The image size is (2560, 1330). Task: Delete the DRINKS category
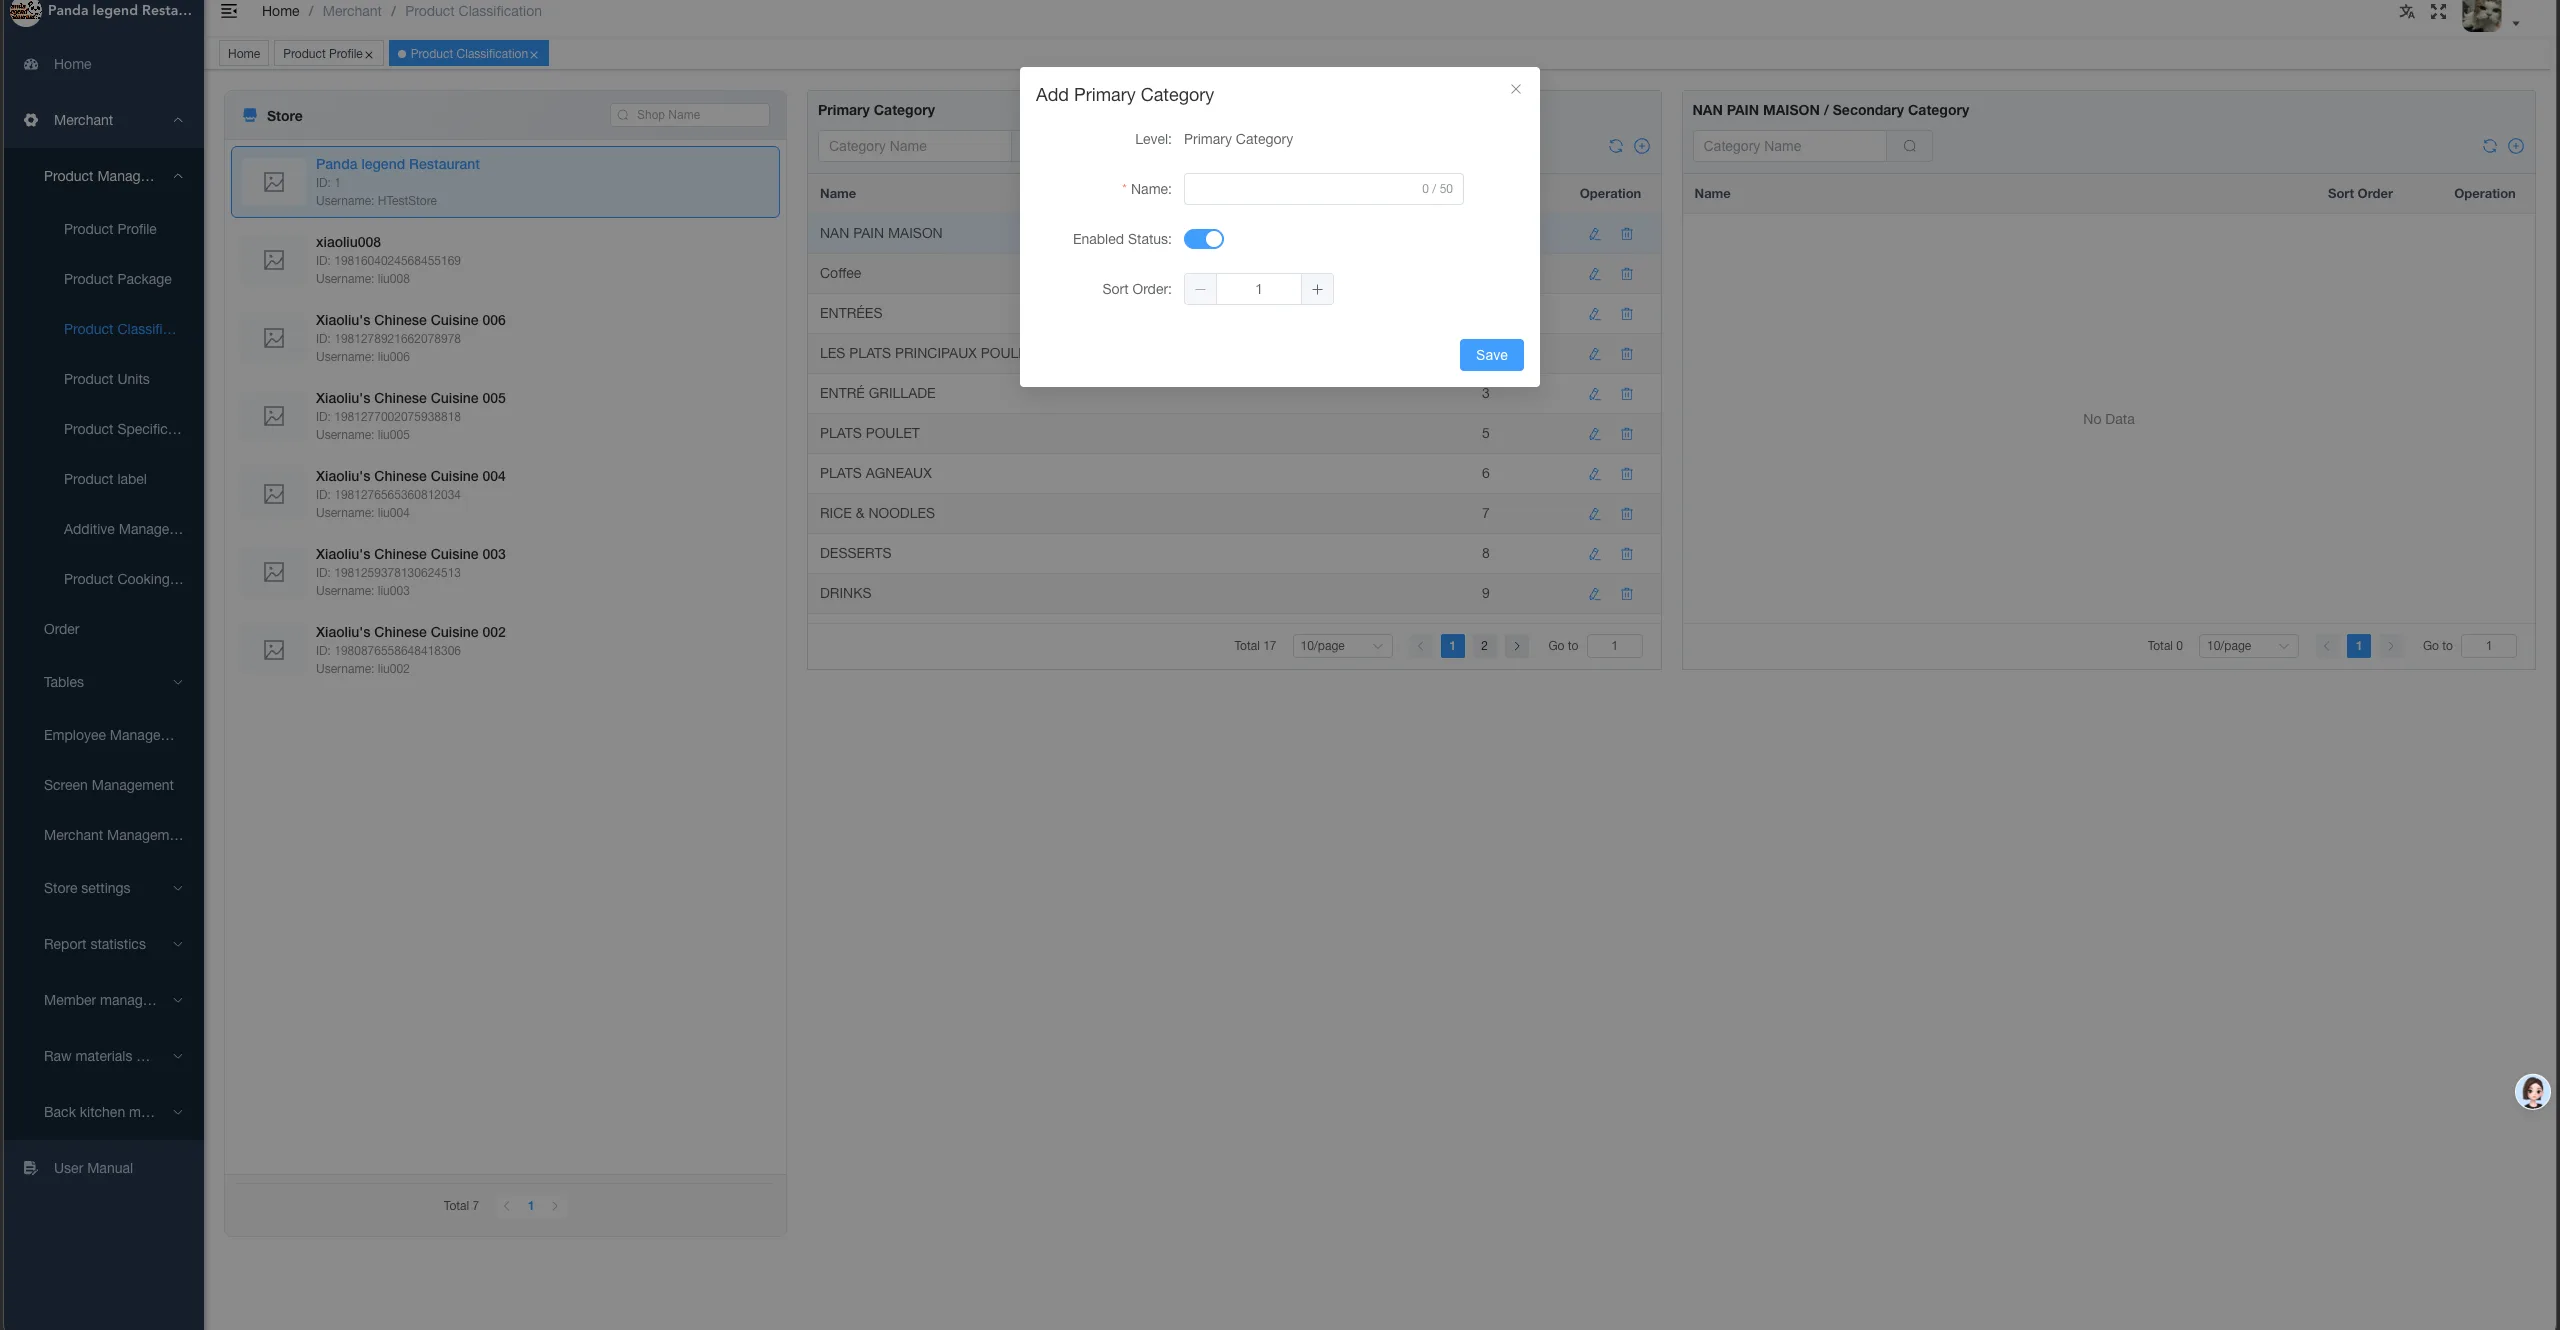[x=1627, y=594]
